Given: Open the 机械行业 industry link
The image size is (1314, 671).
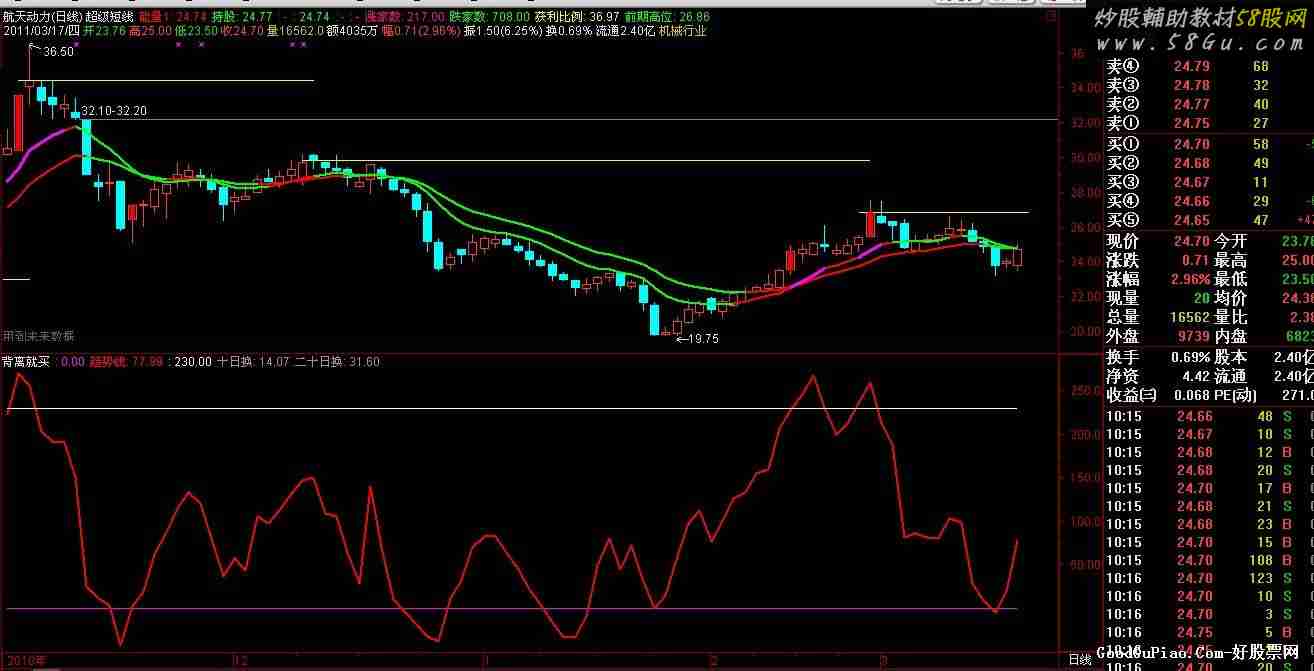Looking at the screenshot, I should click(682, 31).
